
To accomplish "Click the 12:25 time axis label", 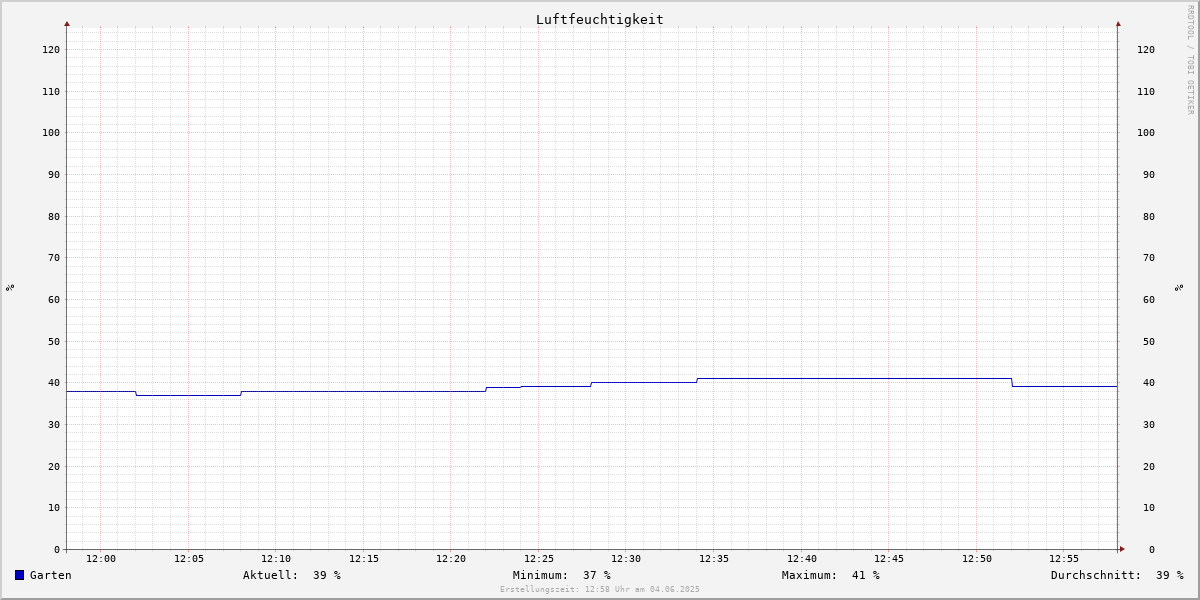I will coord(539,559).
